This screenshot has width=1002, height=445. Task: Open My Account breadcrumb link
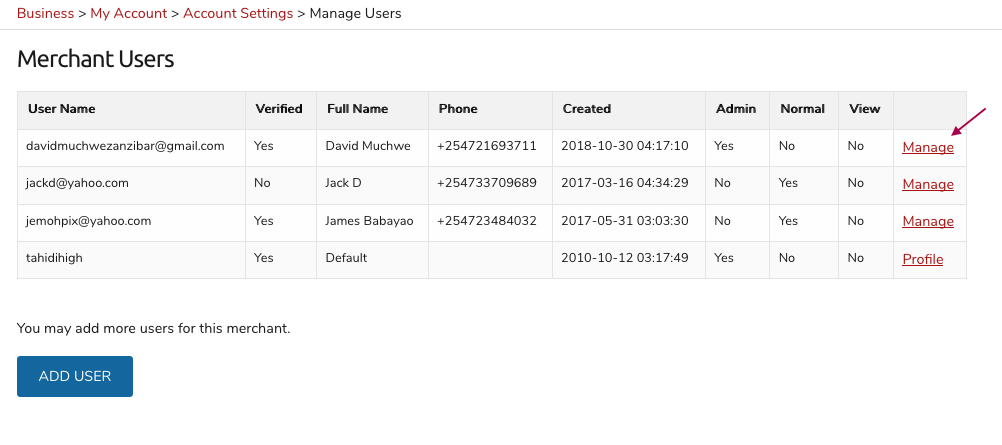click(128, 13)
